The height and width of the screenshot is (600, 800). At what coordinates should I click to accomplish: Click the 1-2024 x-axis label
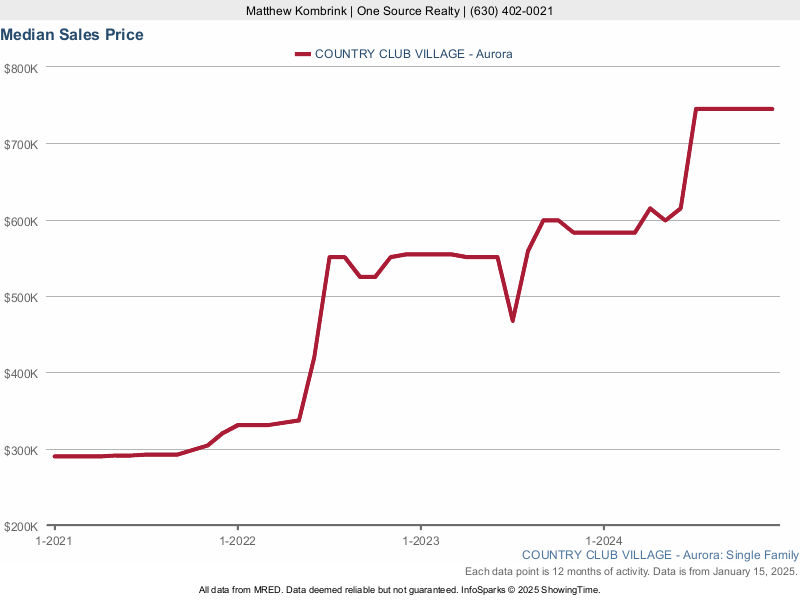603,540
